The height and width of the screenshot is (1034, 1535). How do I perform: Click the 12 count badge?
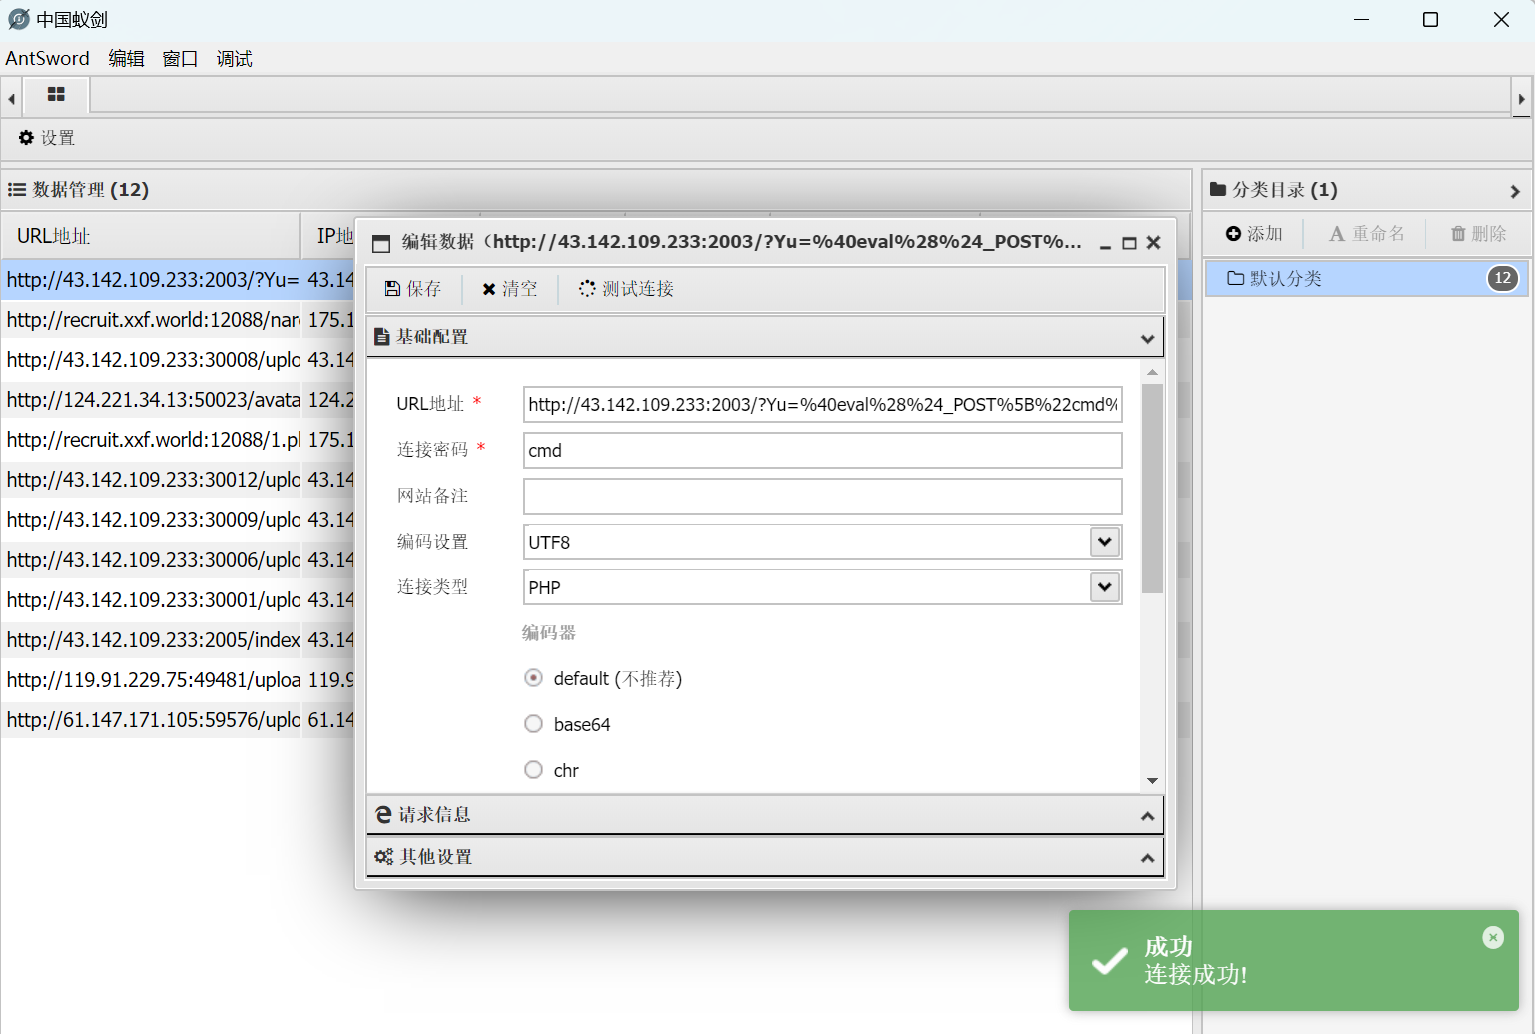click(x=1502, y=278)
